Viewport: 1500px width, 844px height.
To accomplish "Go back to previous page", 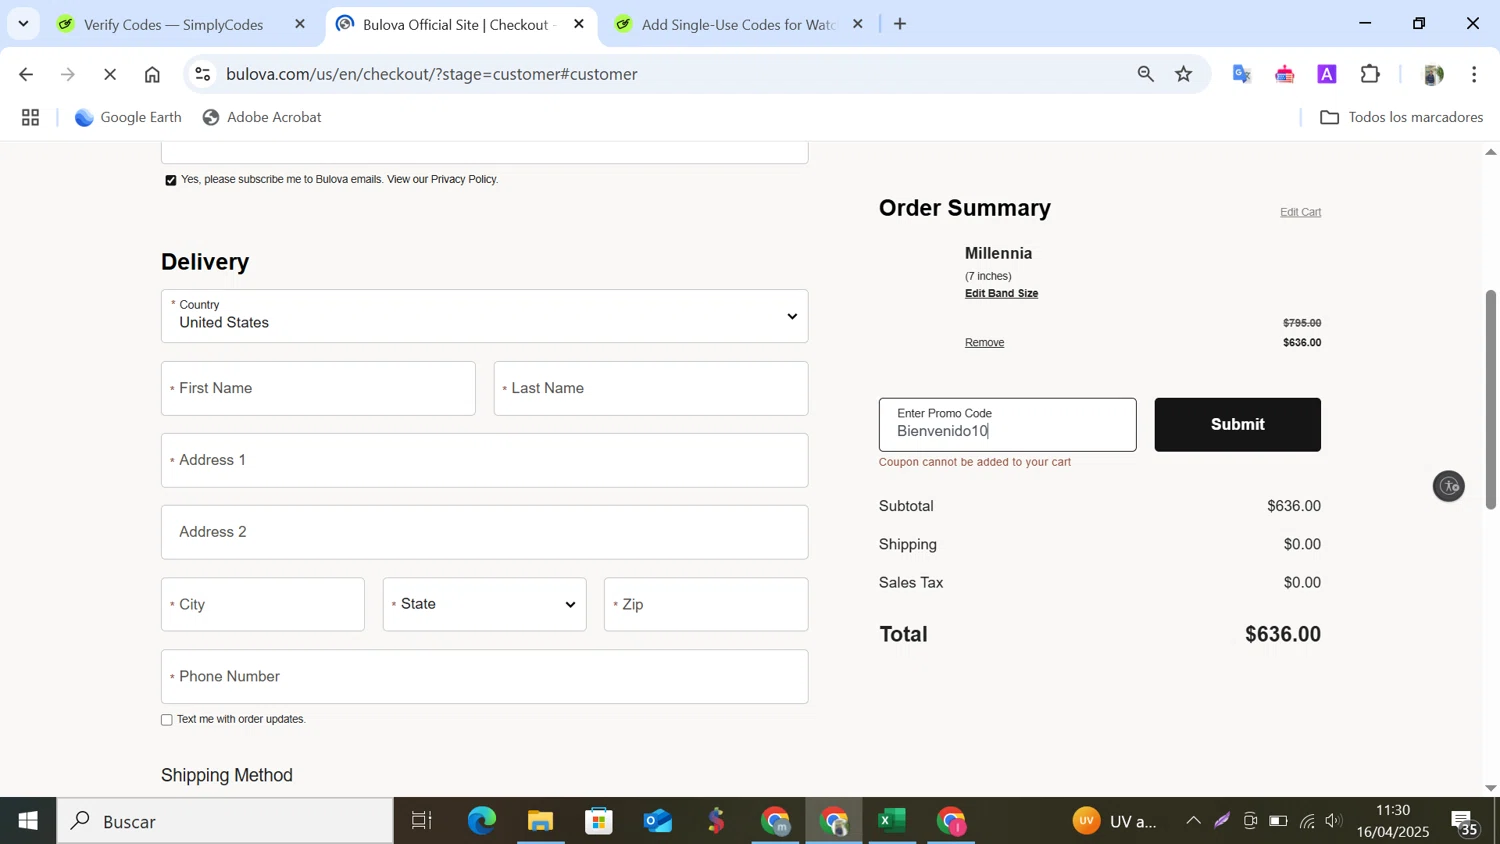I will pyautogui.click(x=26, y=74).
